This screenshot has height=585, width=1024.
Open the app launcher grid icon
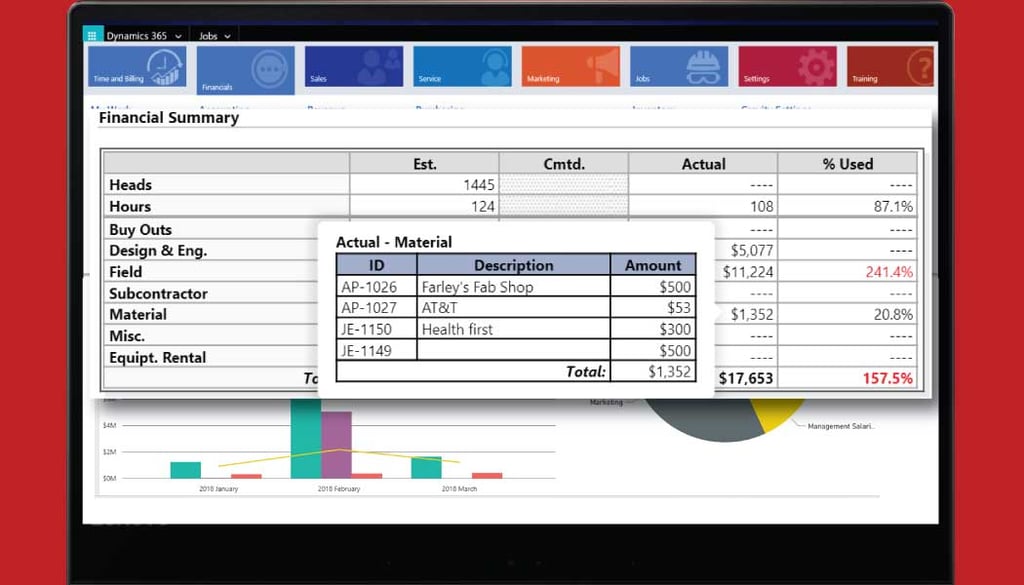pyautogui.click(x=93, y=35)
